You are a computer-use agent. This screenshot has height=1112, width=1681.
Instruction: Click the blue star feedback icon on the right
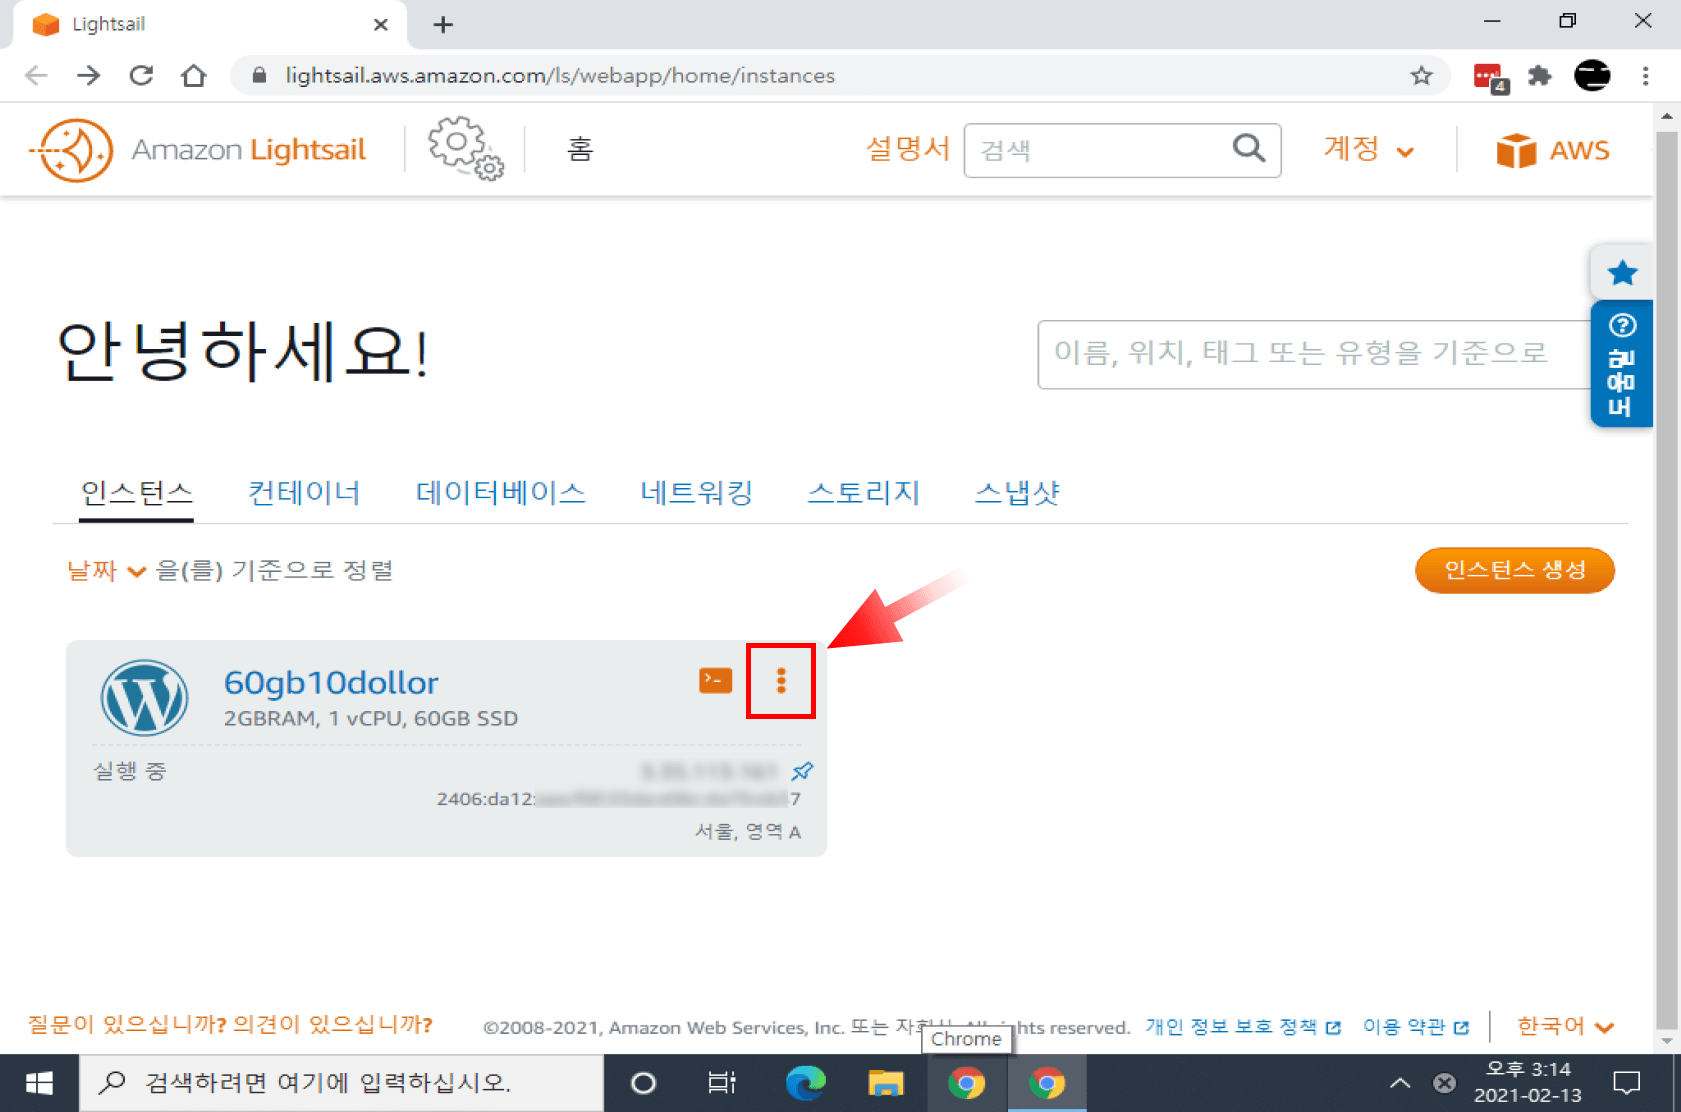(x=1622, y=272)
